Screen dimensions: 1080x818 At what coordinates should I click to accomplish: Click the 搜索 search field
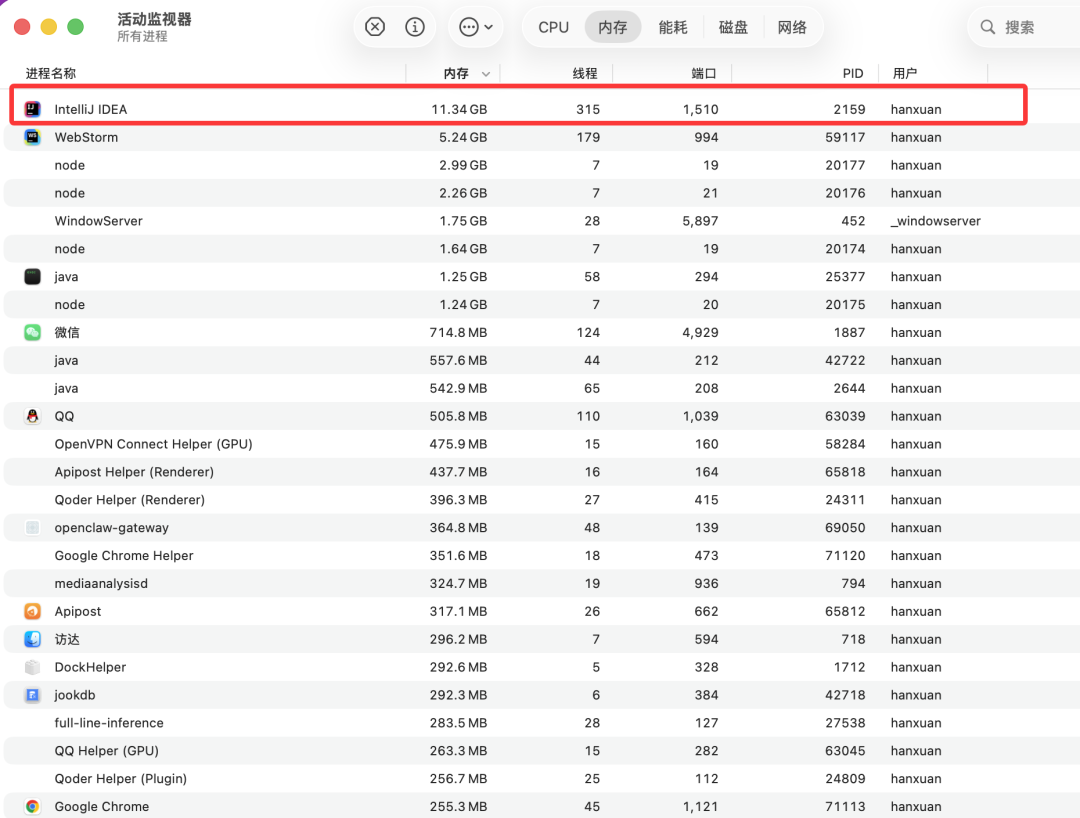point(1025,27)
